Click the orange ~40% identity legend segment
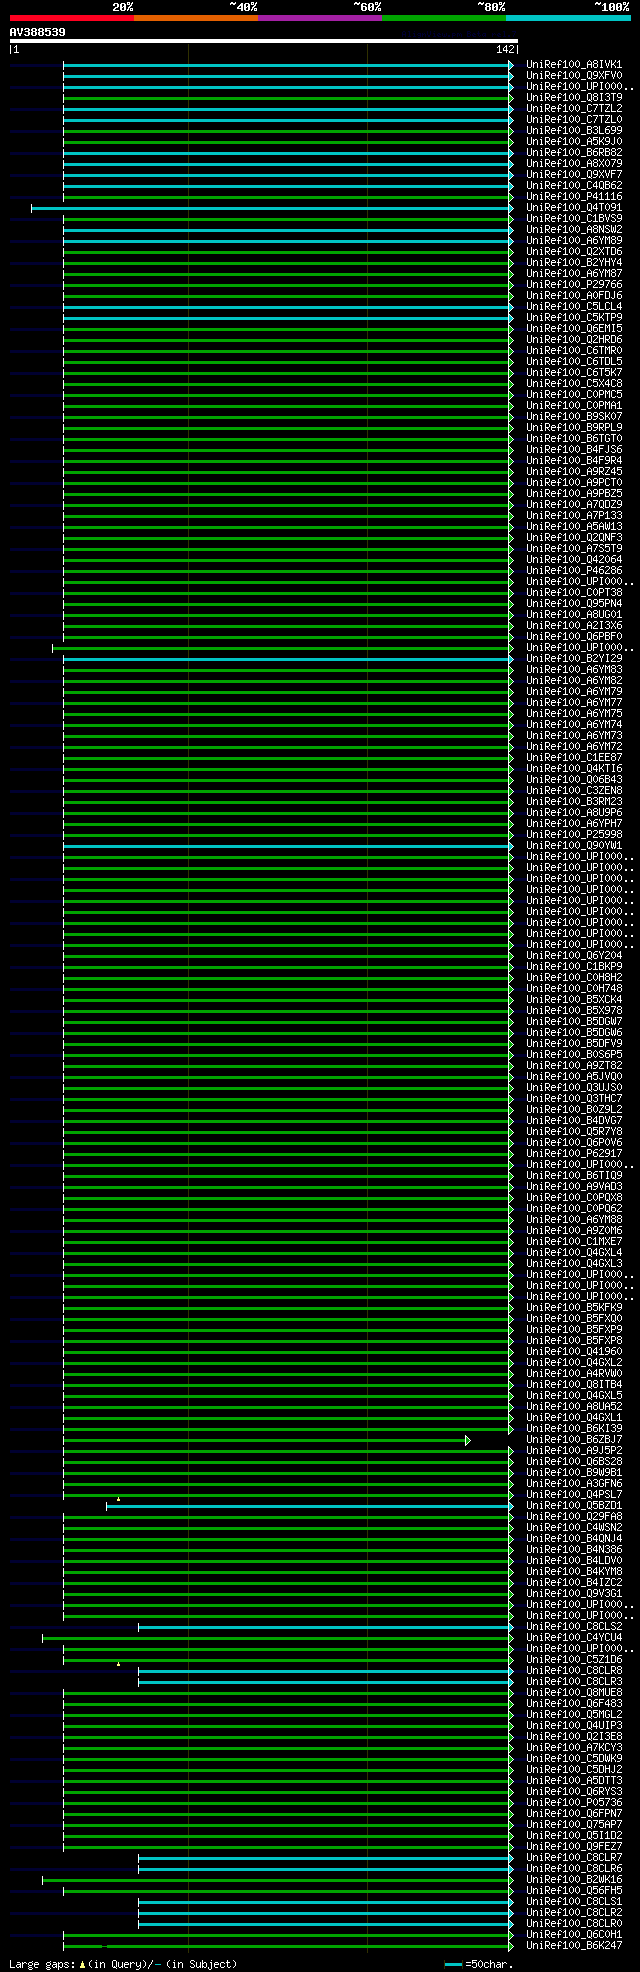Image resolution: width=640 pixels, height=1972 pixels. point(195,18)
